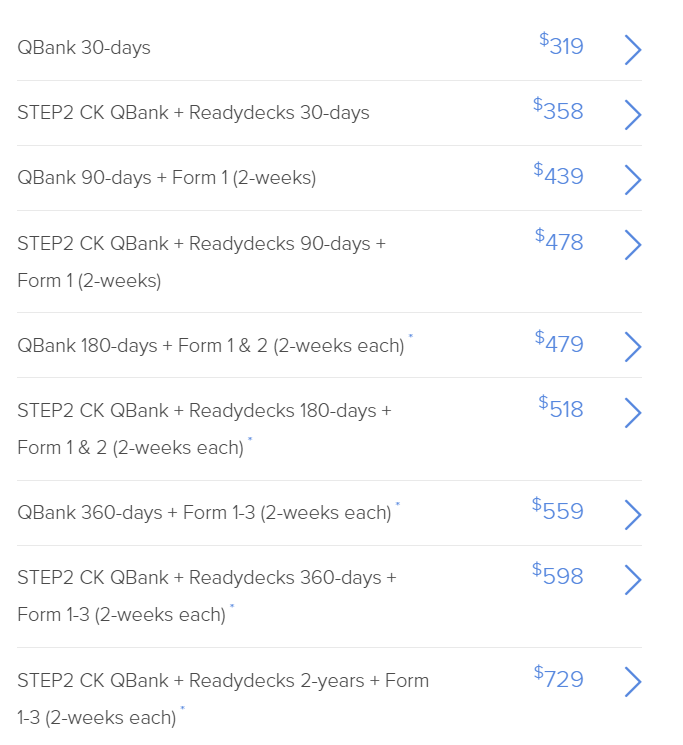Choose QBank 180-days + Form 1 & 2

click(211, 346)
